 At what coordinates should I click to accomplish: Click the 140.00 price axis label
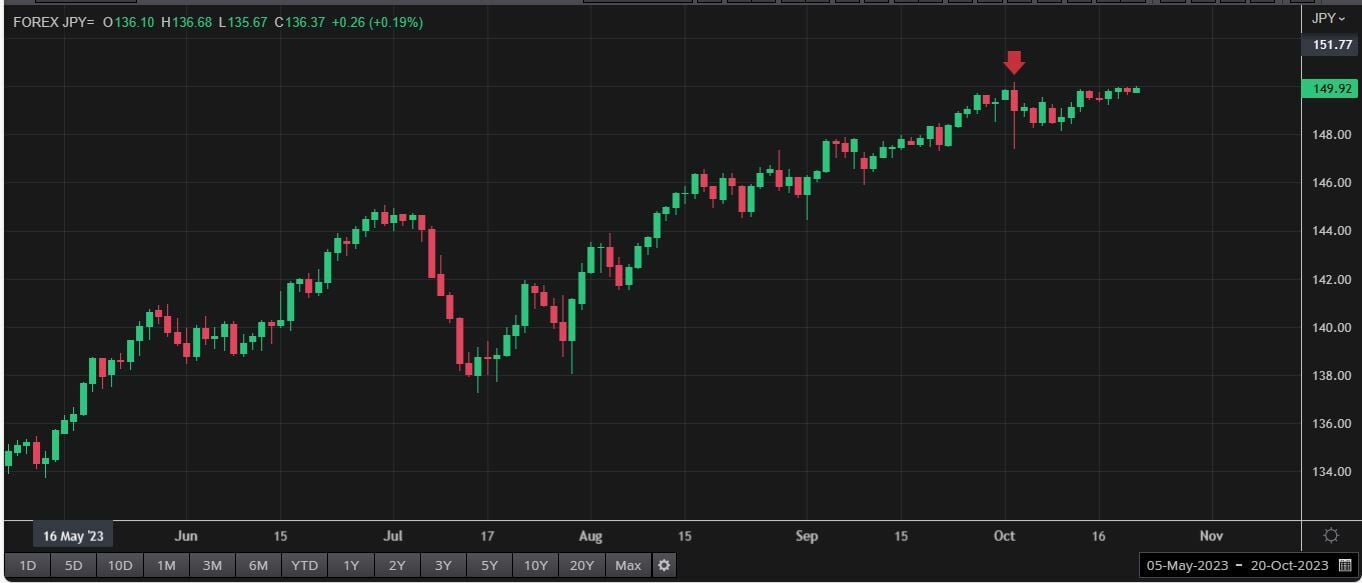(x=1331, y=328)
